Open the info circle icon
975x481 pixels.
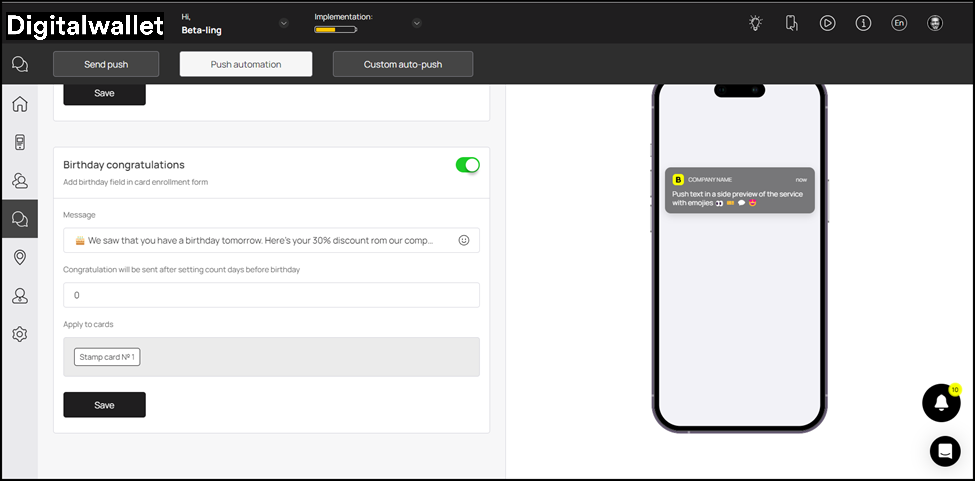(x=863, y=23)
